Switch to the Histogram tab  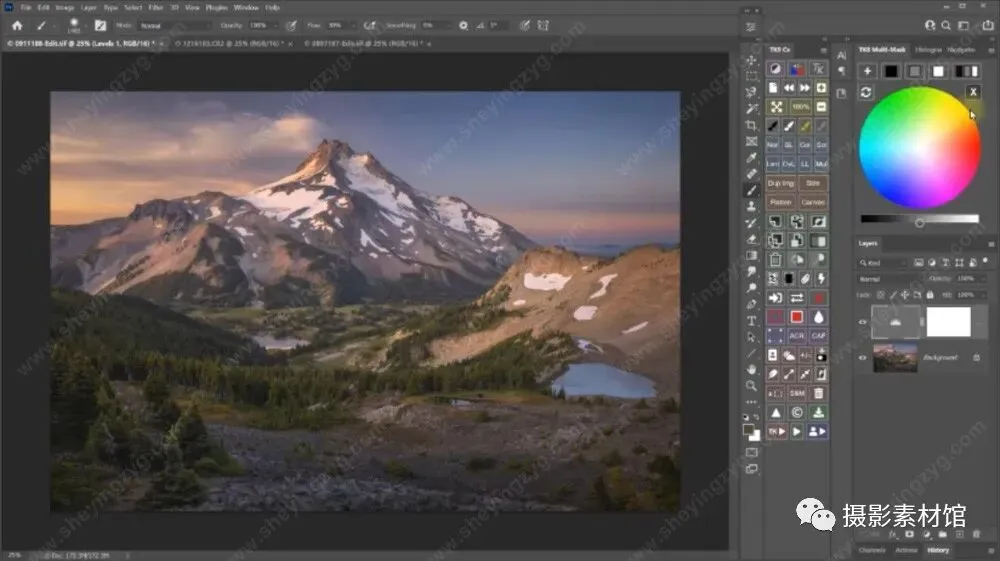point(928,50)
